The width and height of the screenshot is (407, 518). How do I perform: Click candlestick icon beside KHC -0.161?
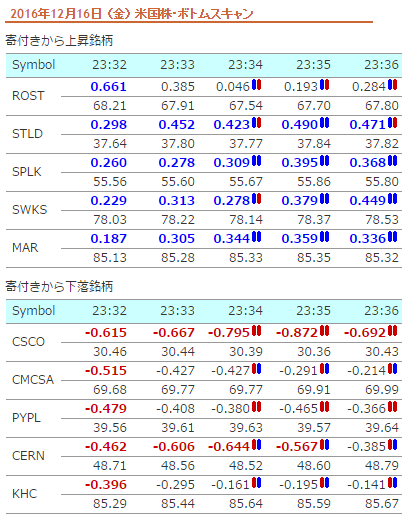(256, 483)
